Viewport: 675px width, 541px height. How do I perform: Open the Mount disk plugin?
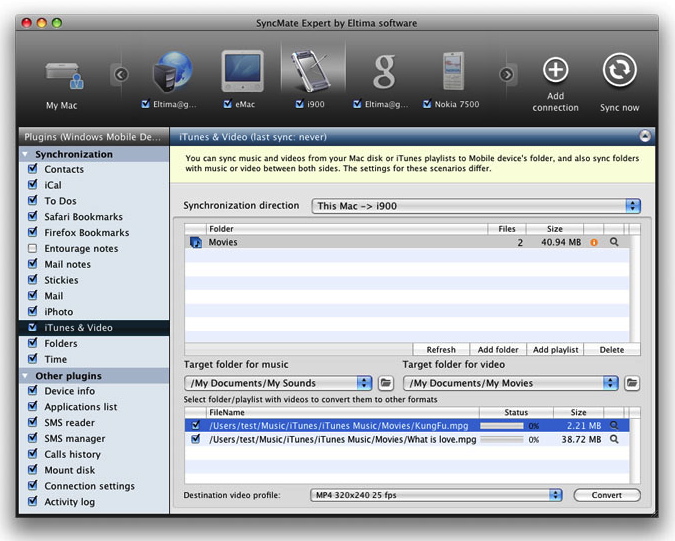[70, 470]
